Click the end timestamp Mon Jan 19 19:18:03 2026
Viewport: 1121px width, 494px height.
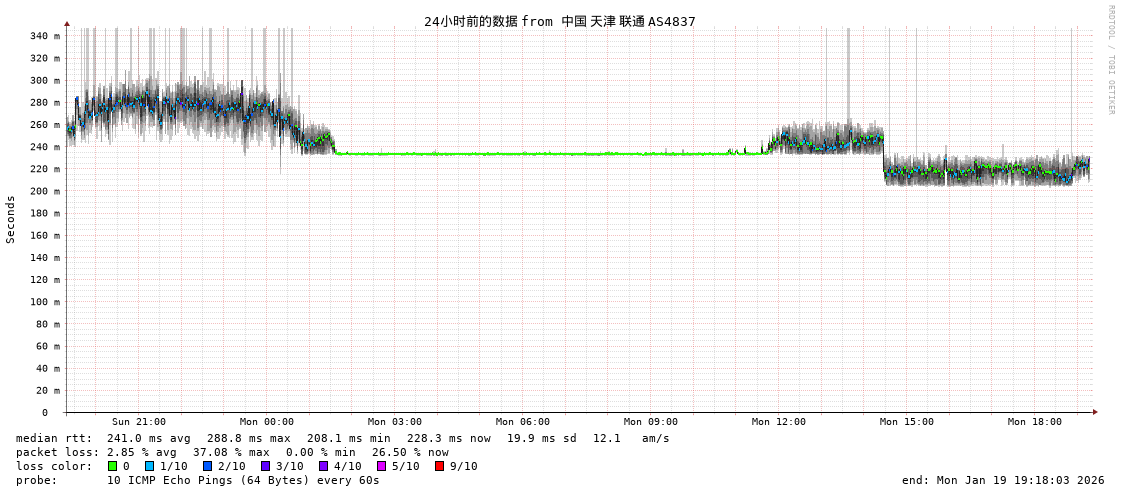1004,480
